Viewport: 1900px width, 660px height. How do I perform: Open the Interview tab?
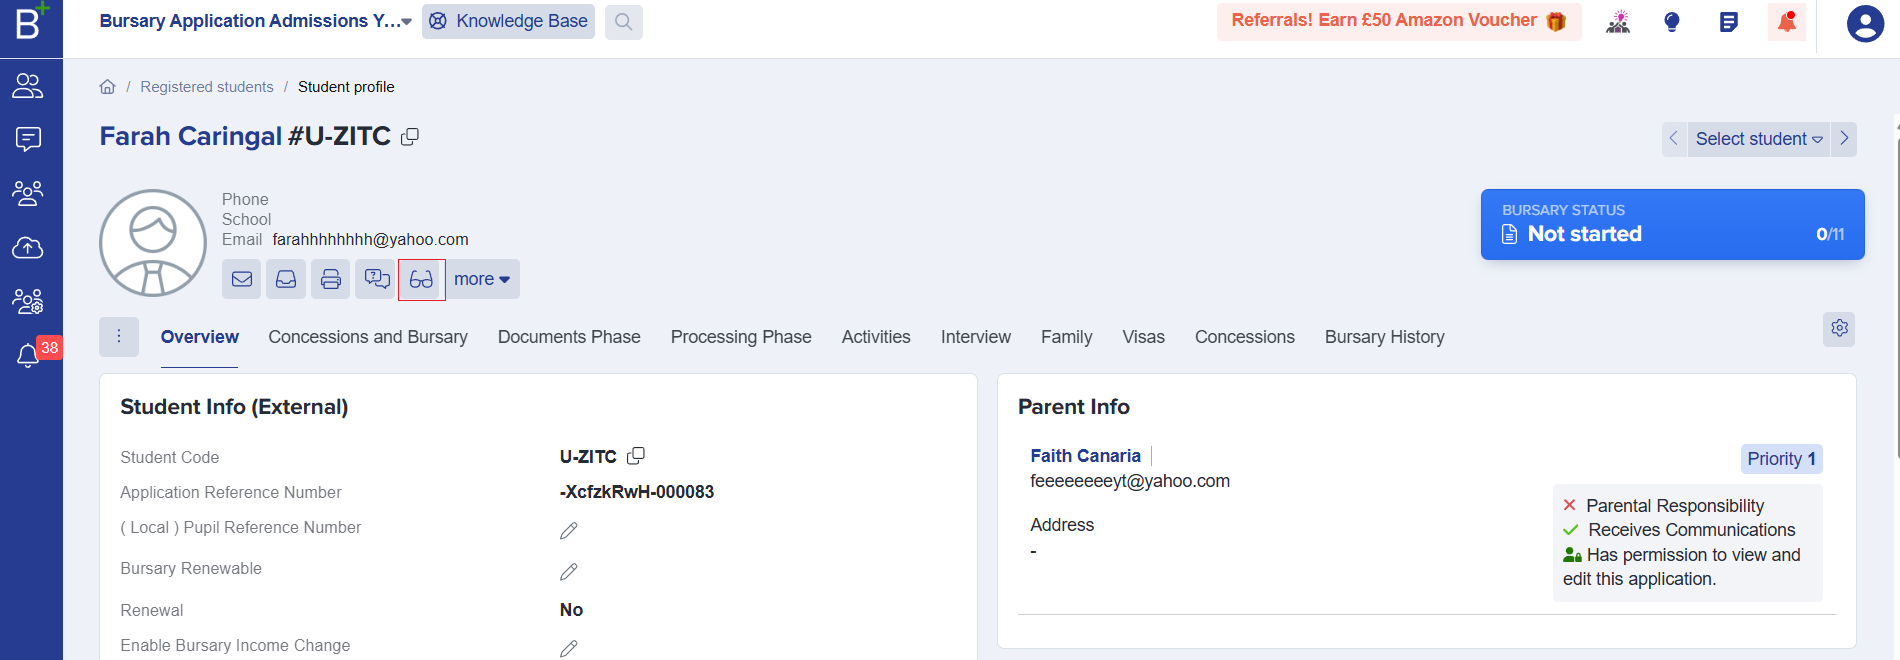(976, 337)
